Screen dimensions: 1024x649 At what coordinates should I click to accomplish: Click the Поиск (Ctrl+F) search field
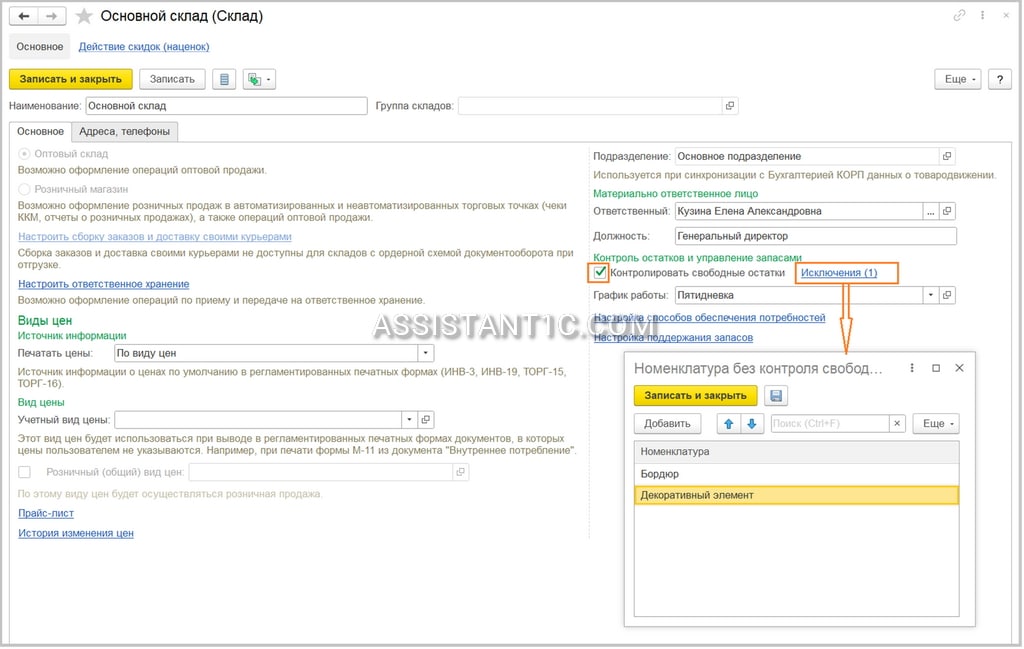830,424
